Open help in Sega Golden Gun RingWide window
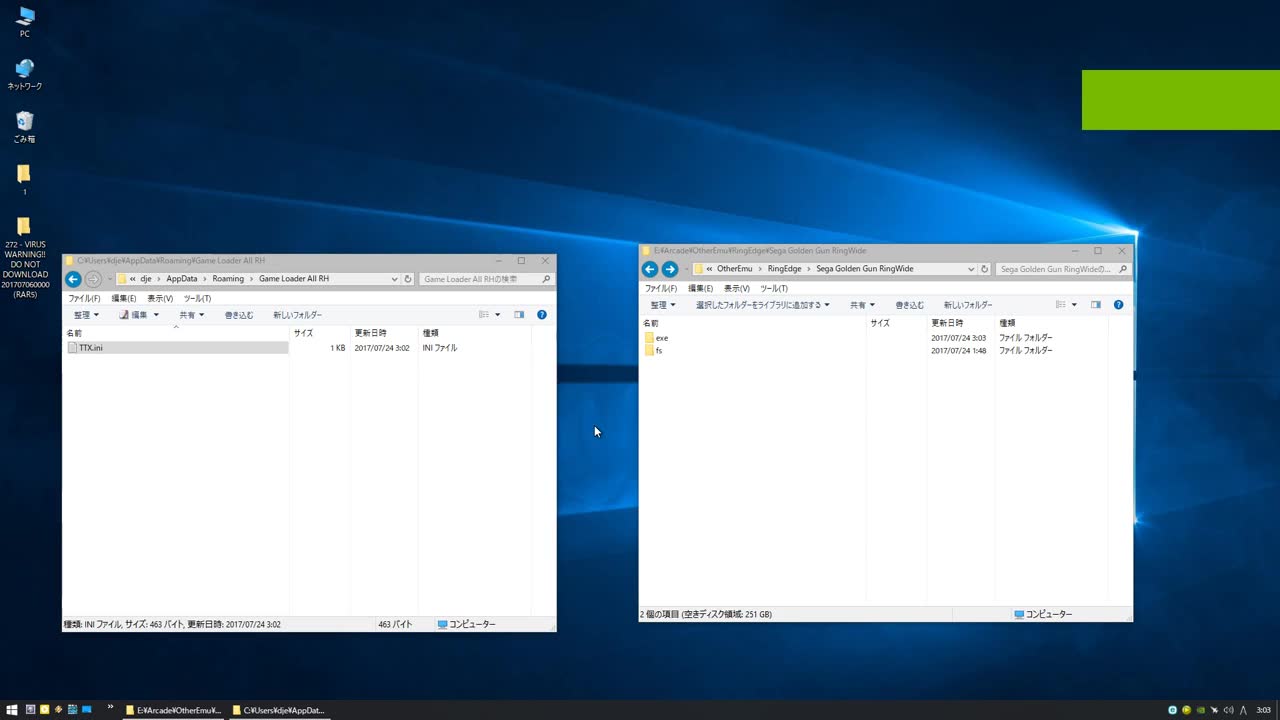The height and width of the screenshot is (720, 1280). (1118, 305)
